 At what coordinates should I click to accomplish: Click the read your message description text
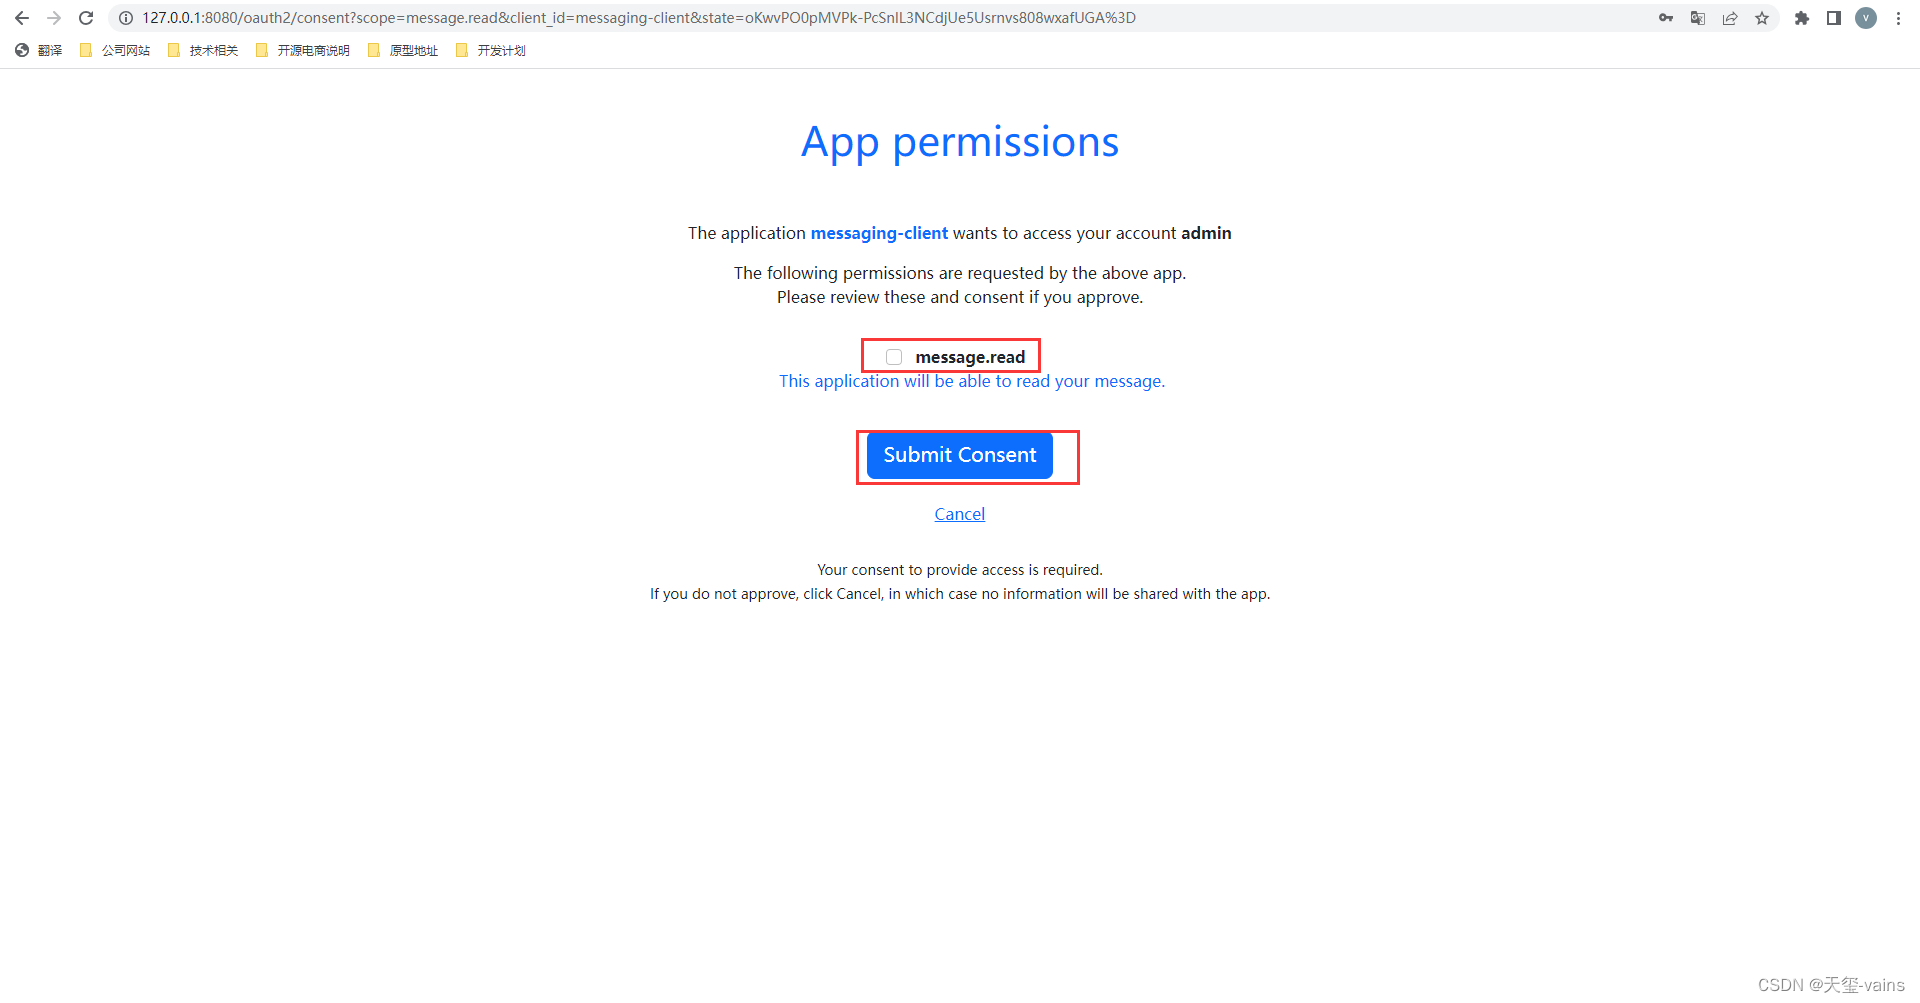(x=972, y=381)
